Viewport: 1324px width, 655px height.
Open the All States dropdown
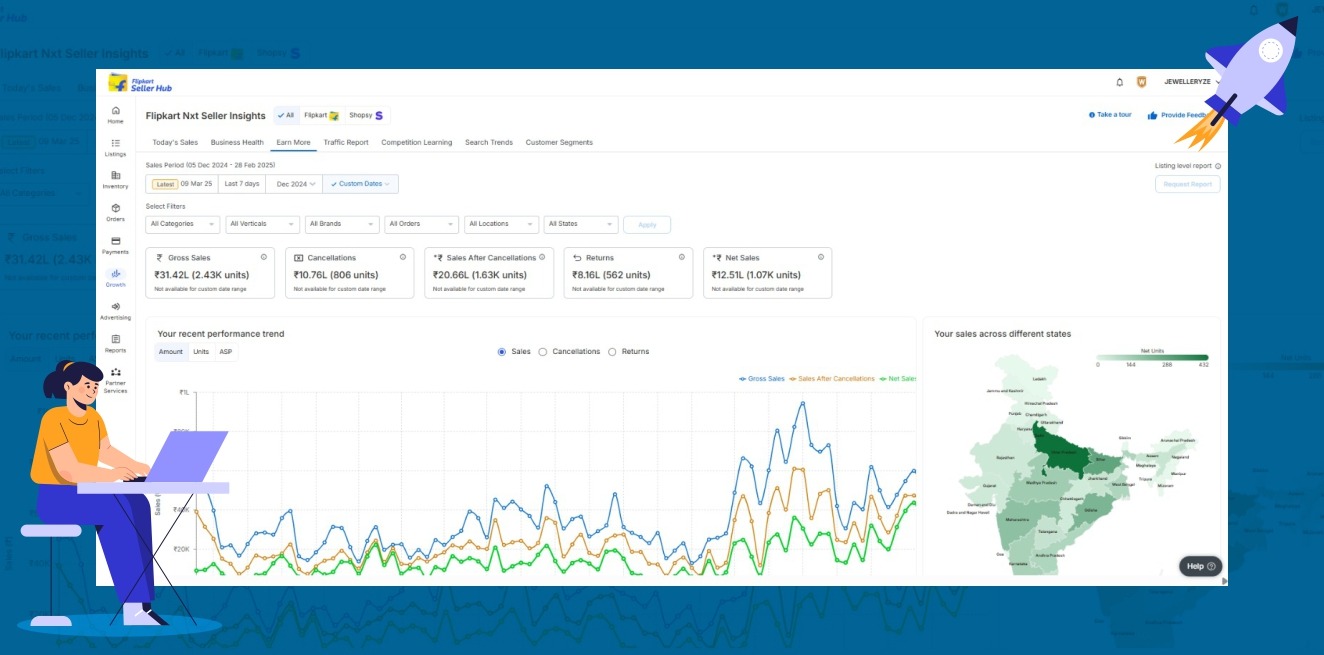(582, 224)
